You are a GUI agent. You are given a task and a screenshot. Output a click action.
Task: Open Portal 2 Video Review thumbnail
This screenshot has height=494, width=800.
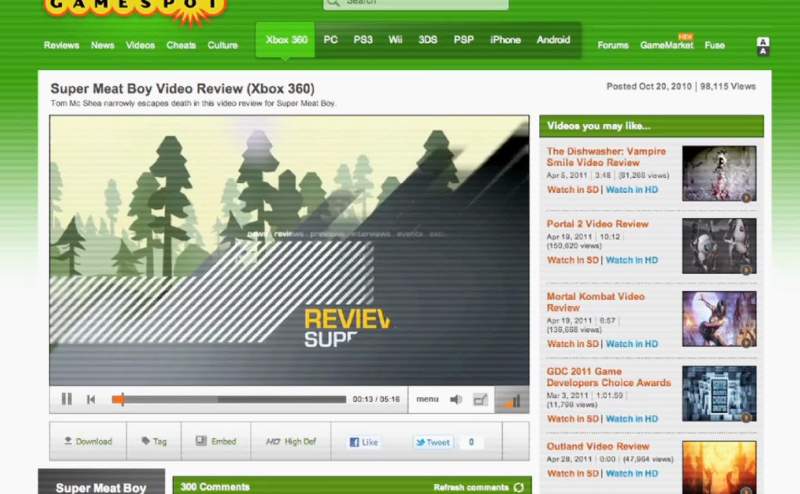coord(718,245)
